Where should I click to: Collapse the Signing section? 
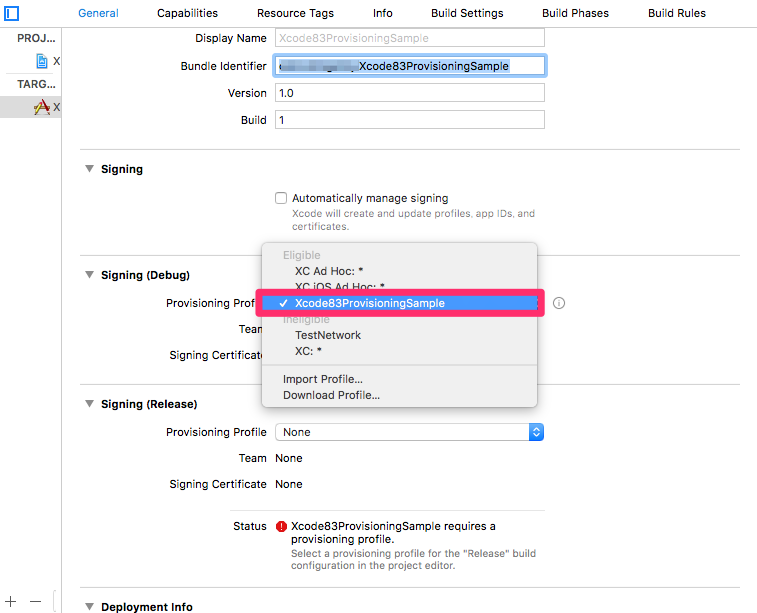[x=89, y=169]
